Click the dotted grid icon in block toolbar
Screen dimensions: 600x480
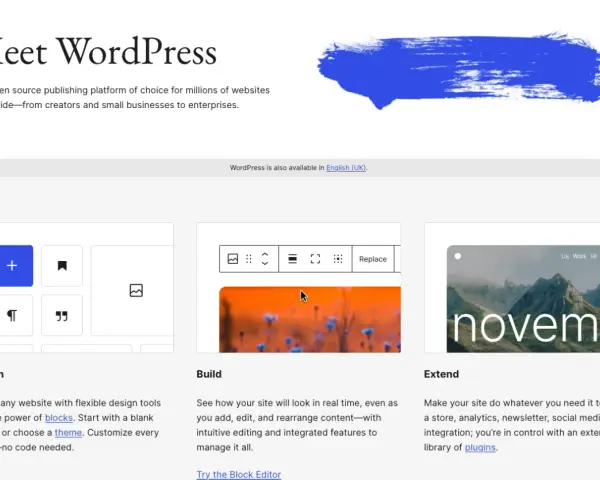tap(338, 259)
